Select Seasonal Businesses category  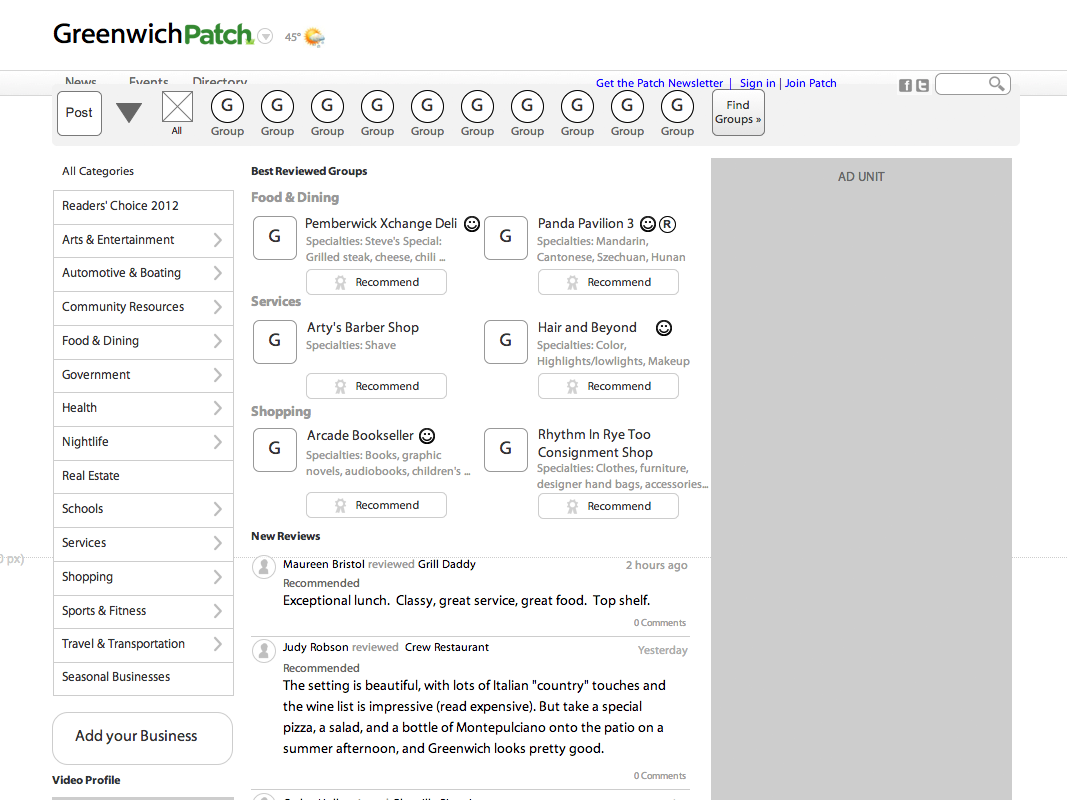pyautogui.click(x=143, y=678)
